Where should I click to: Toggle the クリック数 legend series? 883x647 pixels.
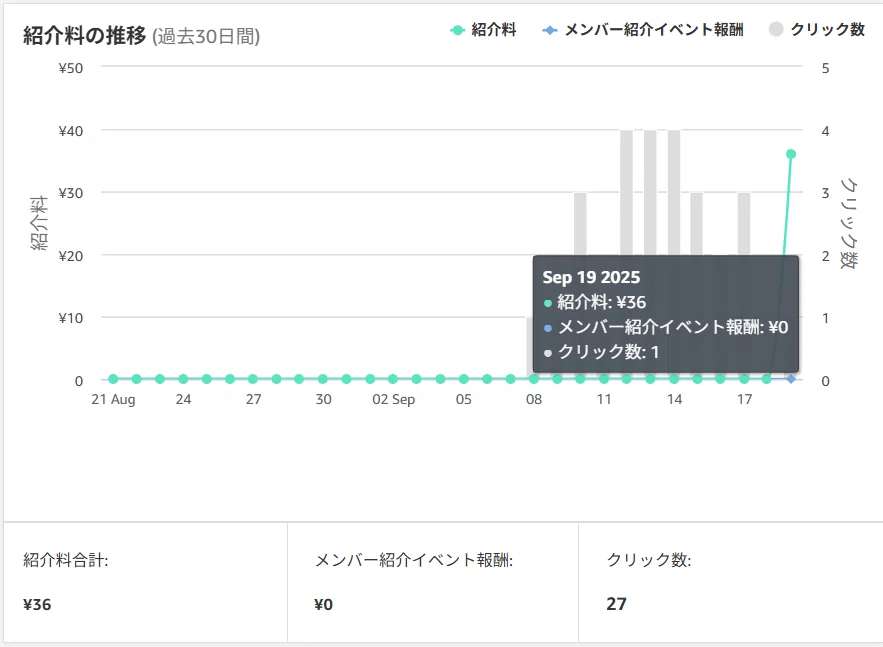pos(817,29)
